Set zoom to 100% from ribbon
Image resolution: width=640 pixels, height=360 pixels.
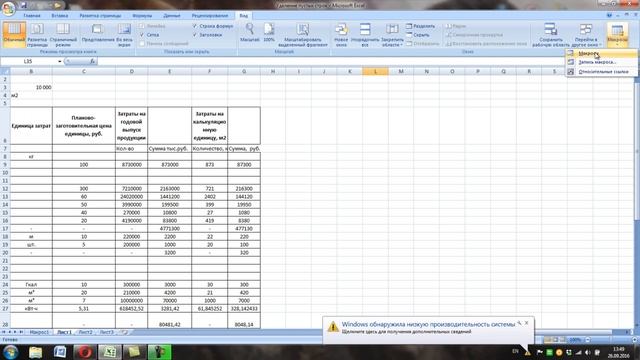pyautogui.click(x=269, y=33)
